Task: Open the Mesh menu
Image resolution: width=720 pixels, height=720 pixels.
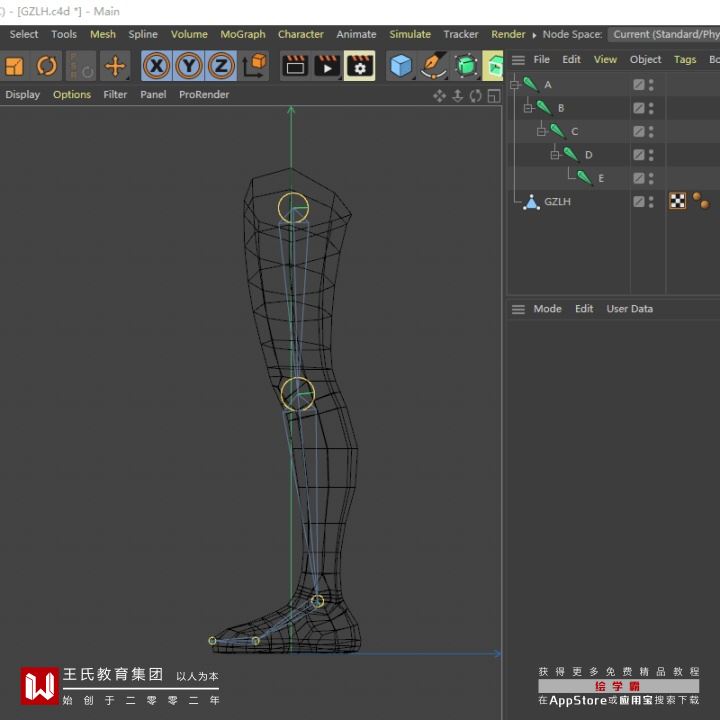Action: point(103,34)
